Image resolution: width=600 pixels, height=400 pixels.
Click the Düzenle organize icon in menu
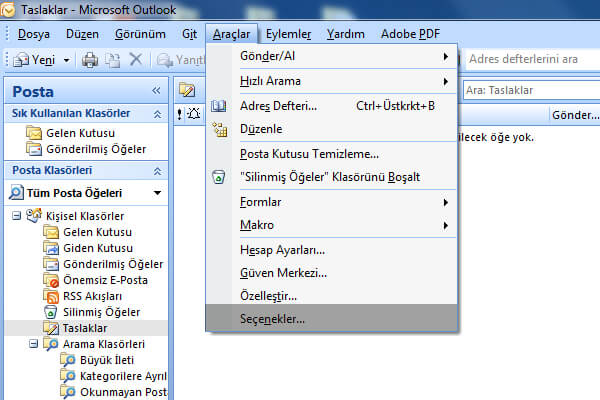coord(220,129)
